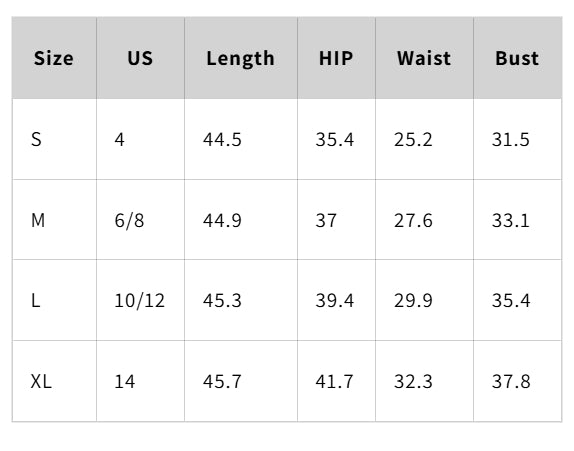The width and height of the screenshot is (574, 451).
Task: Click the Bust column header
Action: point(517,58)
